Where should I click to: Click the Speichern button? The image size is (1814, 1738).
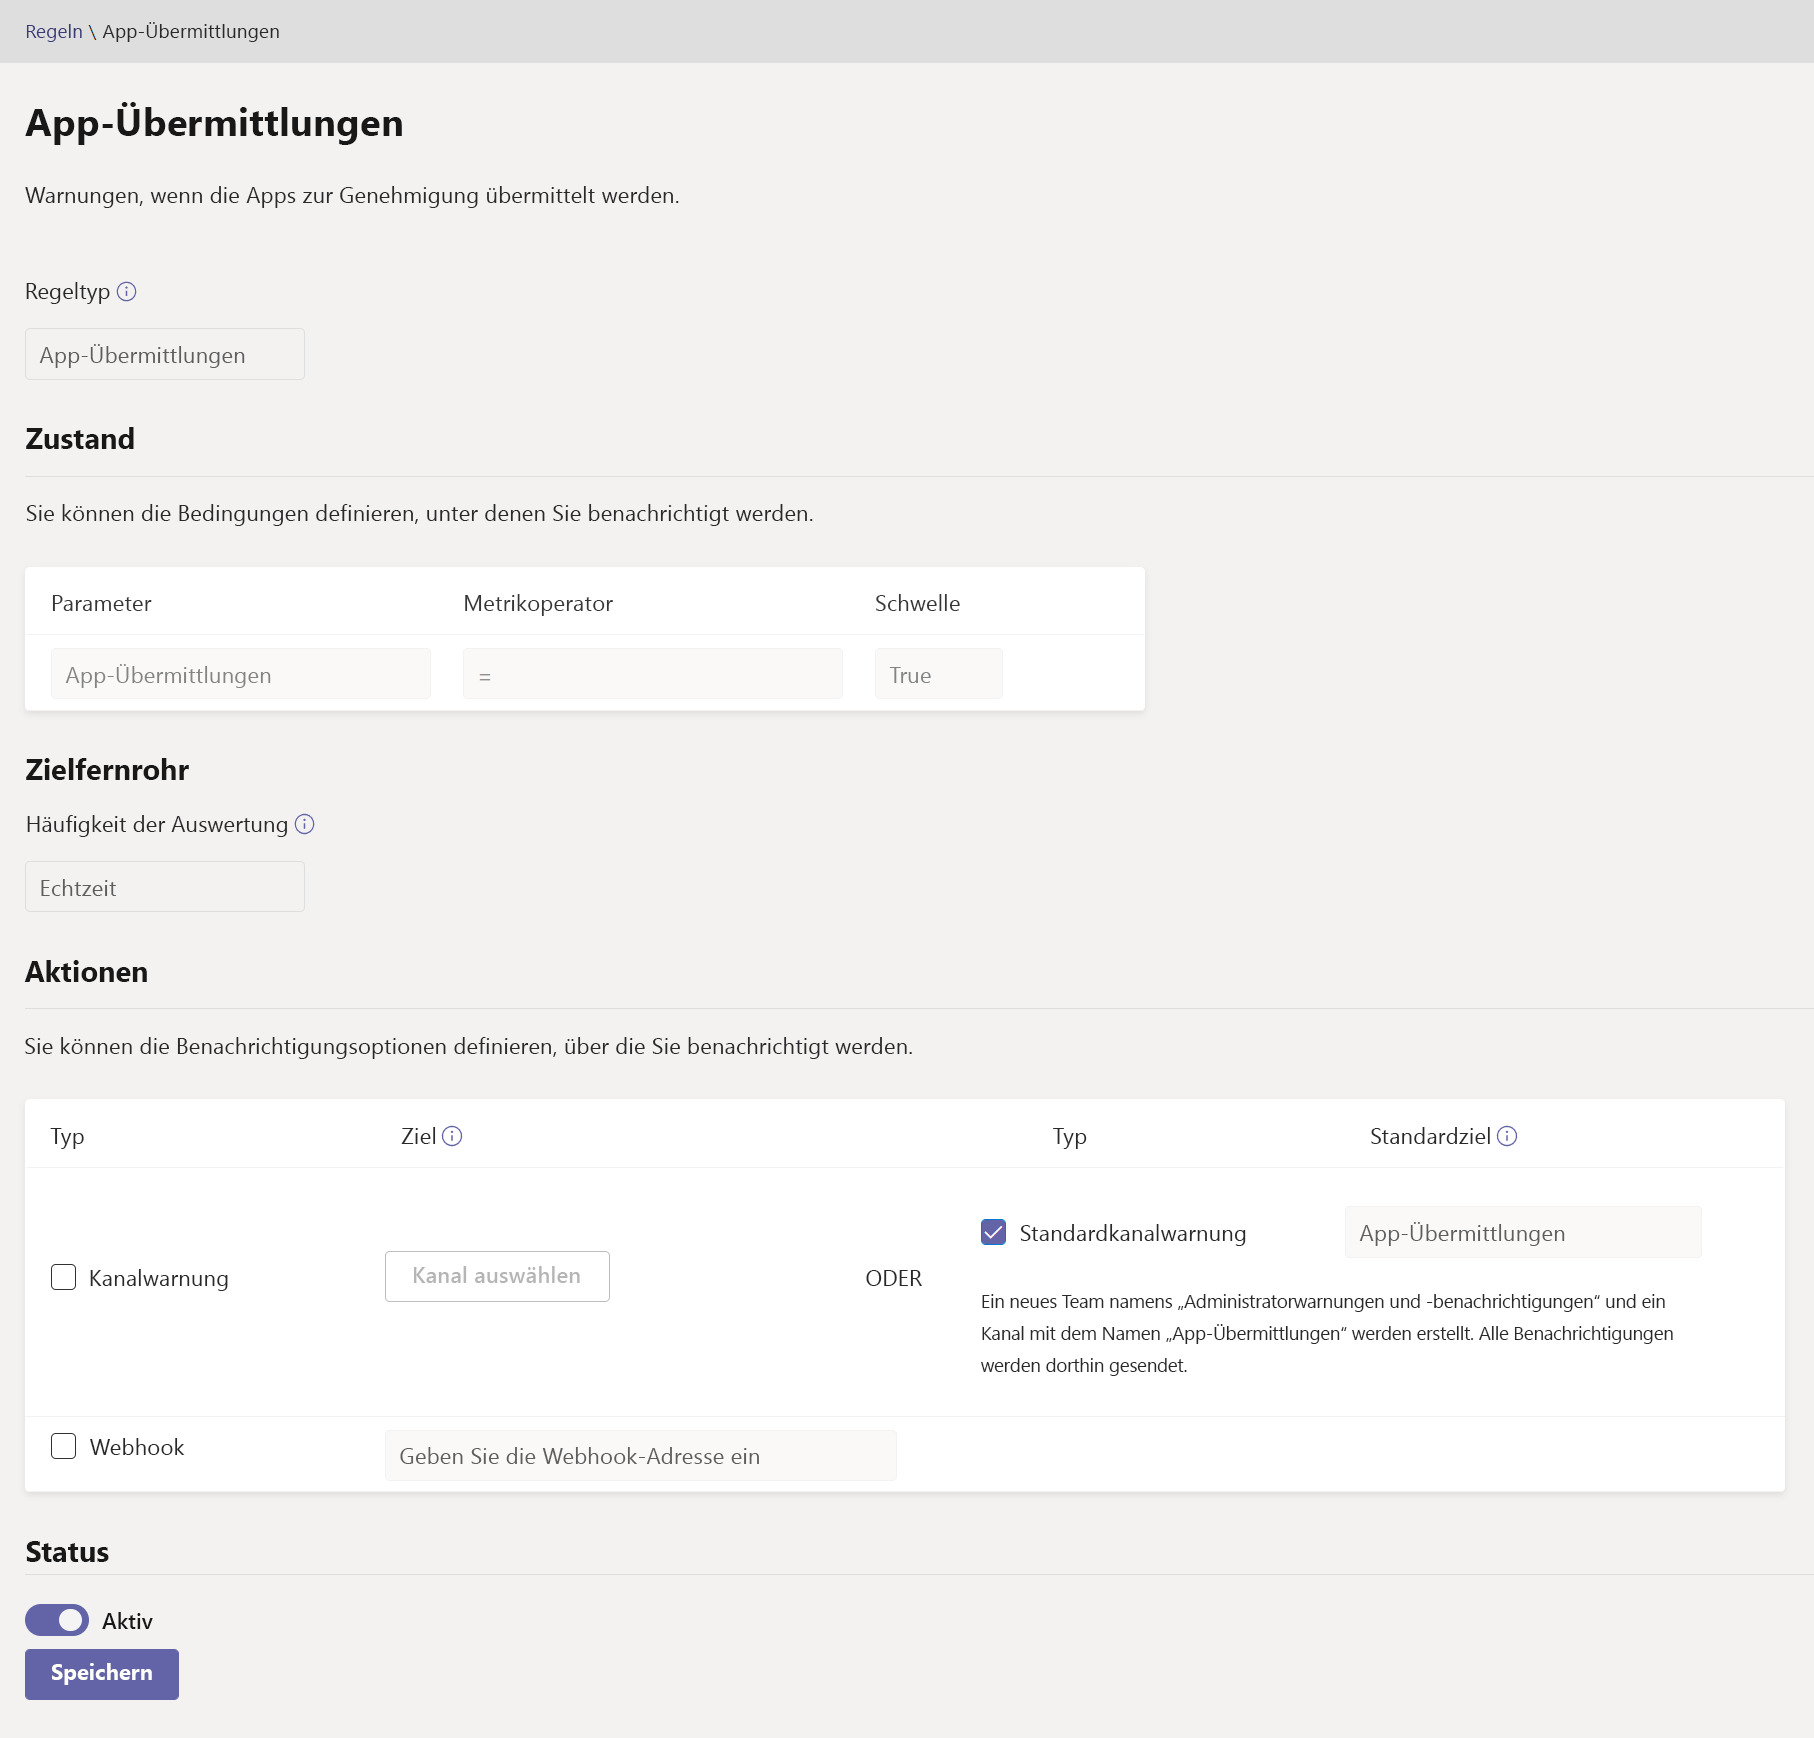pyautogui.click(x=102, y=1673)
